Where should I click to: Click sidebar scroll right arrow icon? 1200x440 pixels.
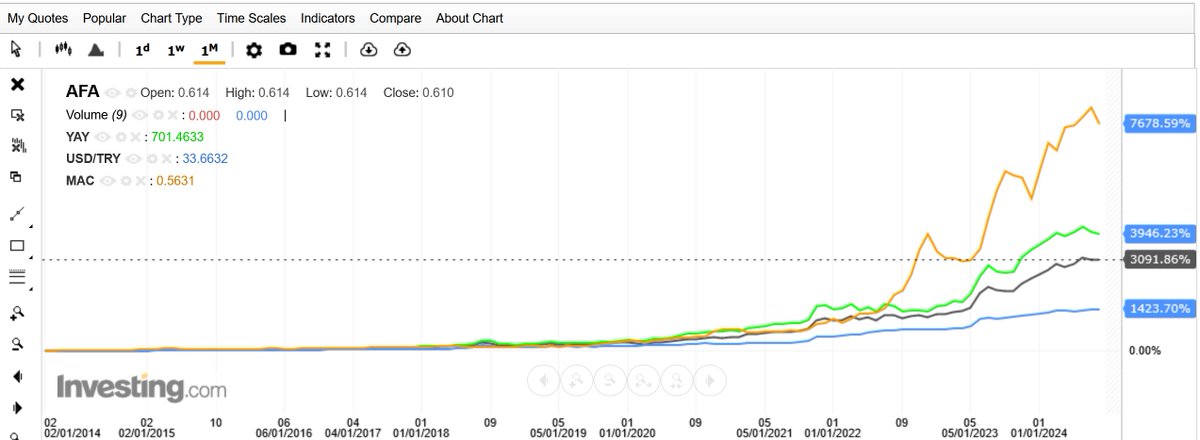pos(17,409)
